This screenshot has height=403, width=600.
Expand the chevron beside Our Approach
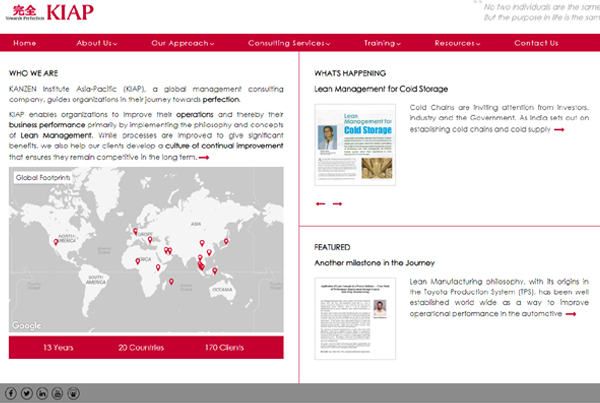pyautogui.click(x=212, y=44)
